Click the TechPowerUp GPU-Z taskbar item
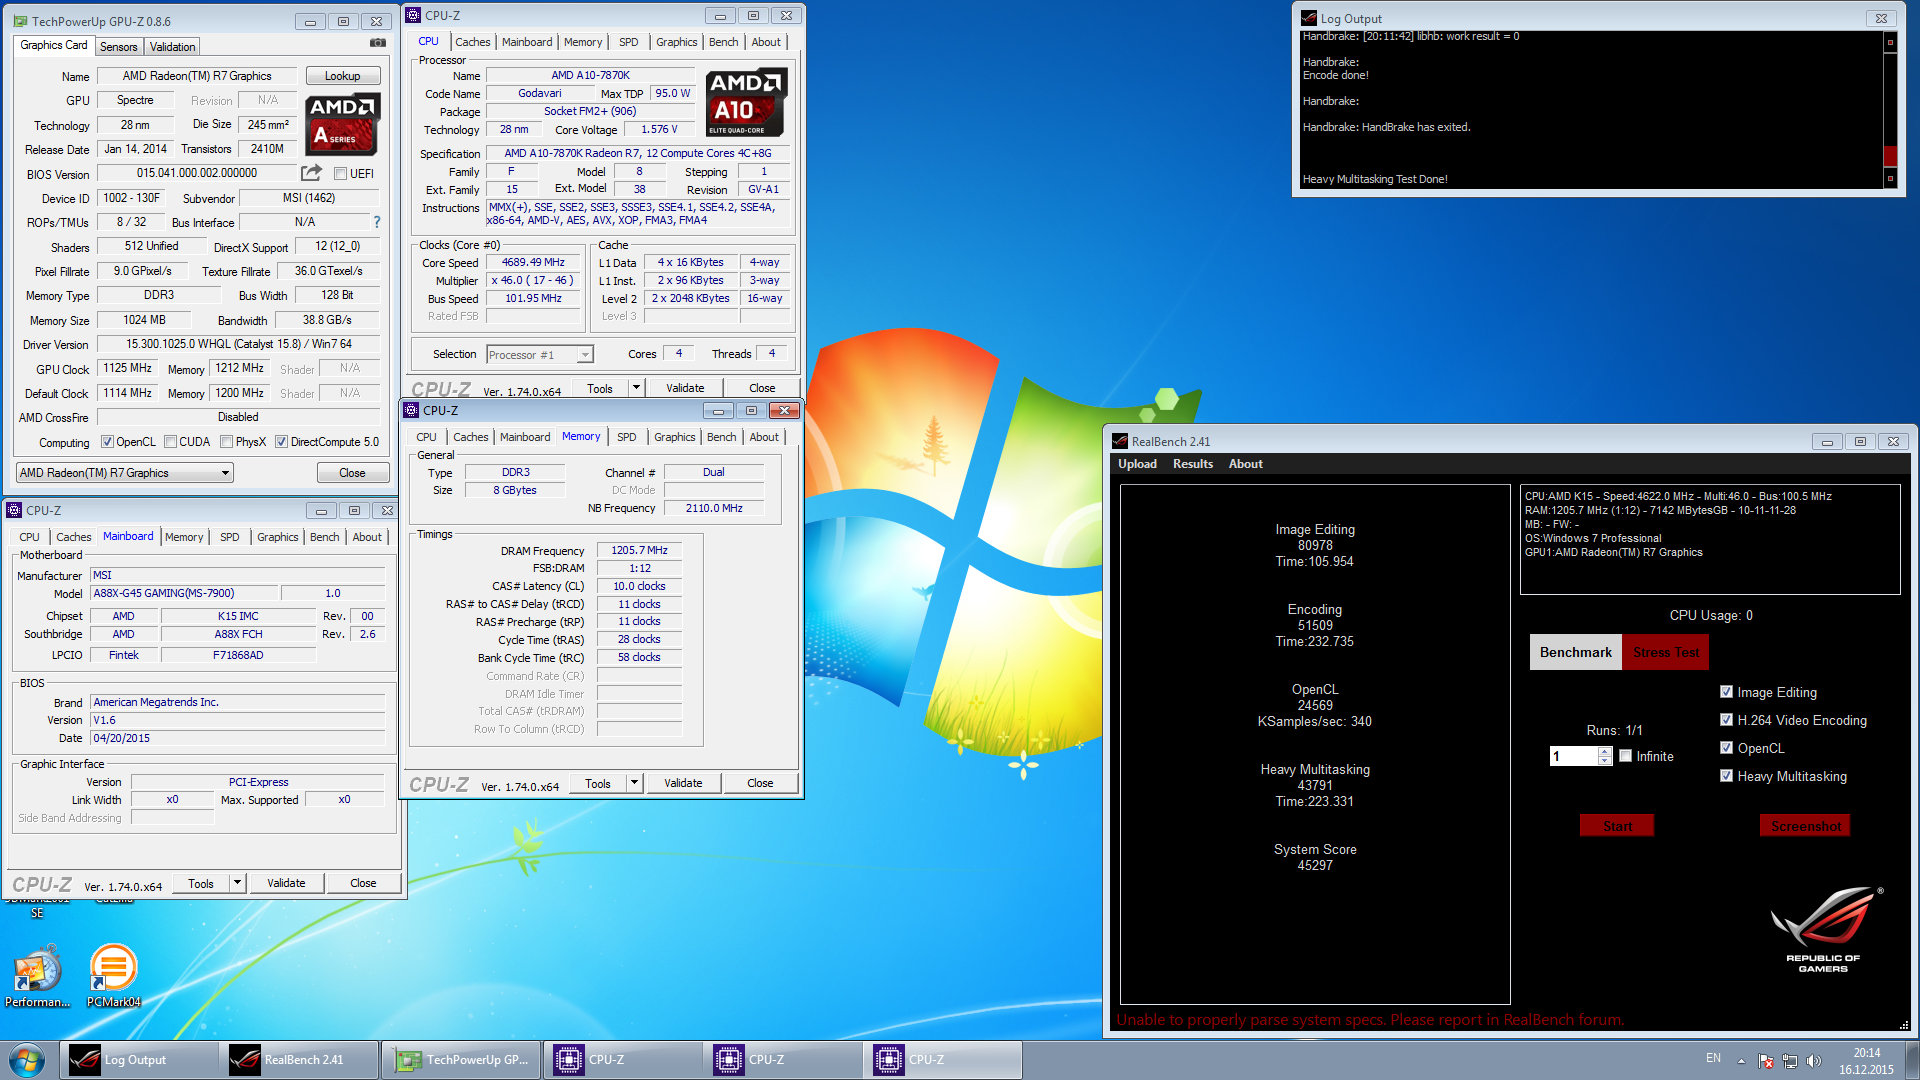Viewport: 1920px width, 1080px height. click(x=462, y=1060)
